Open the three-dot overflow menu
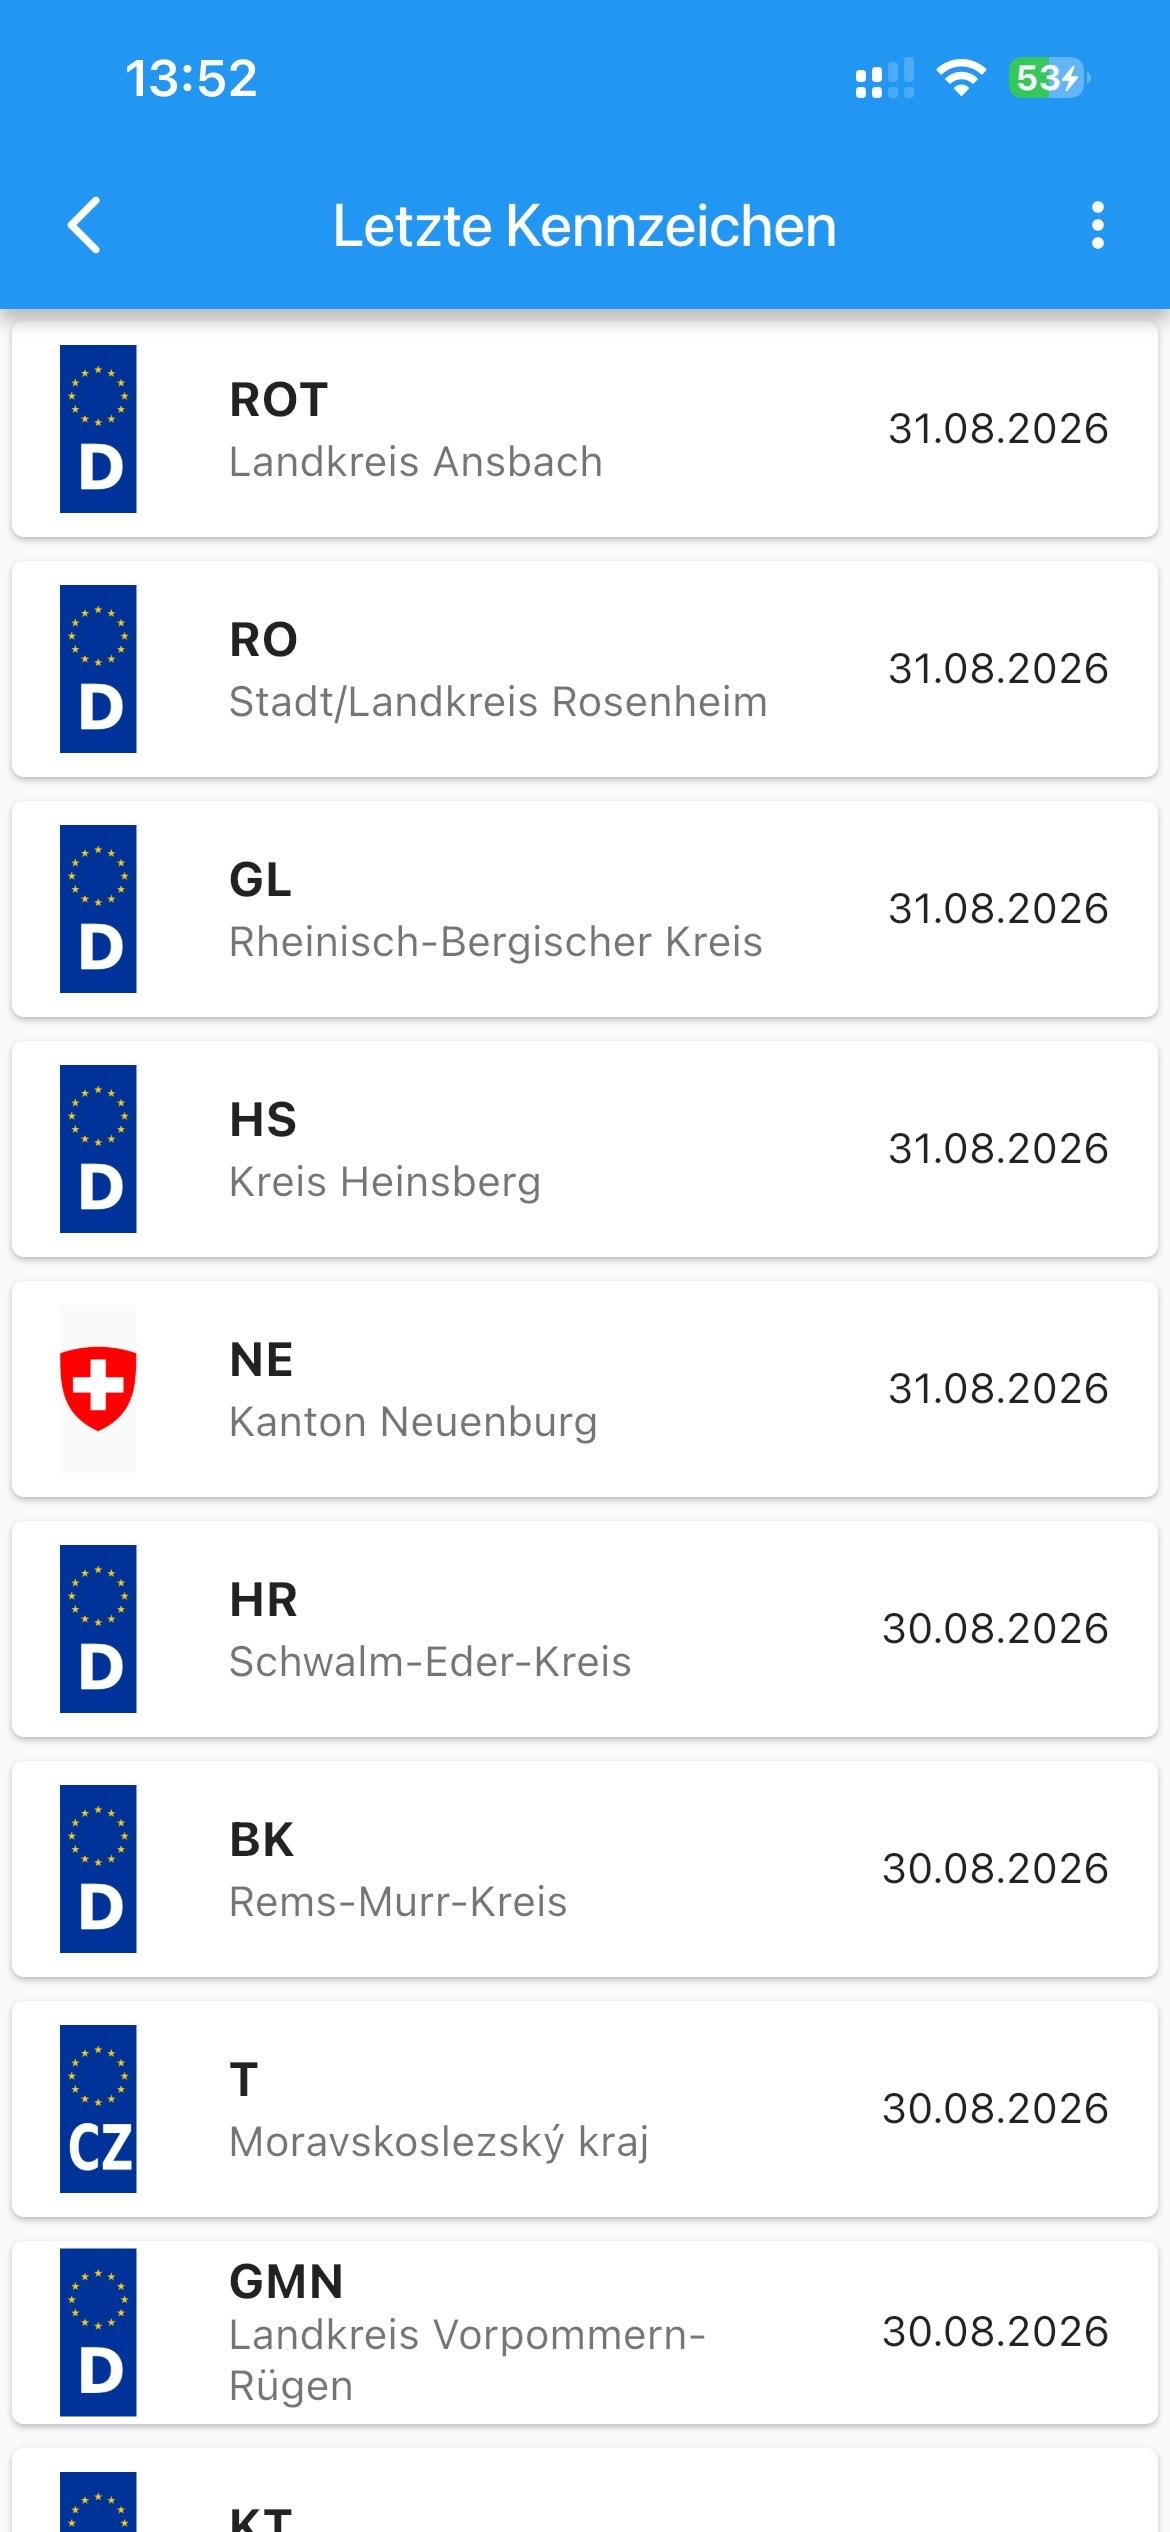1170x2532 pixels. click(1097, 225)
